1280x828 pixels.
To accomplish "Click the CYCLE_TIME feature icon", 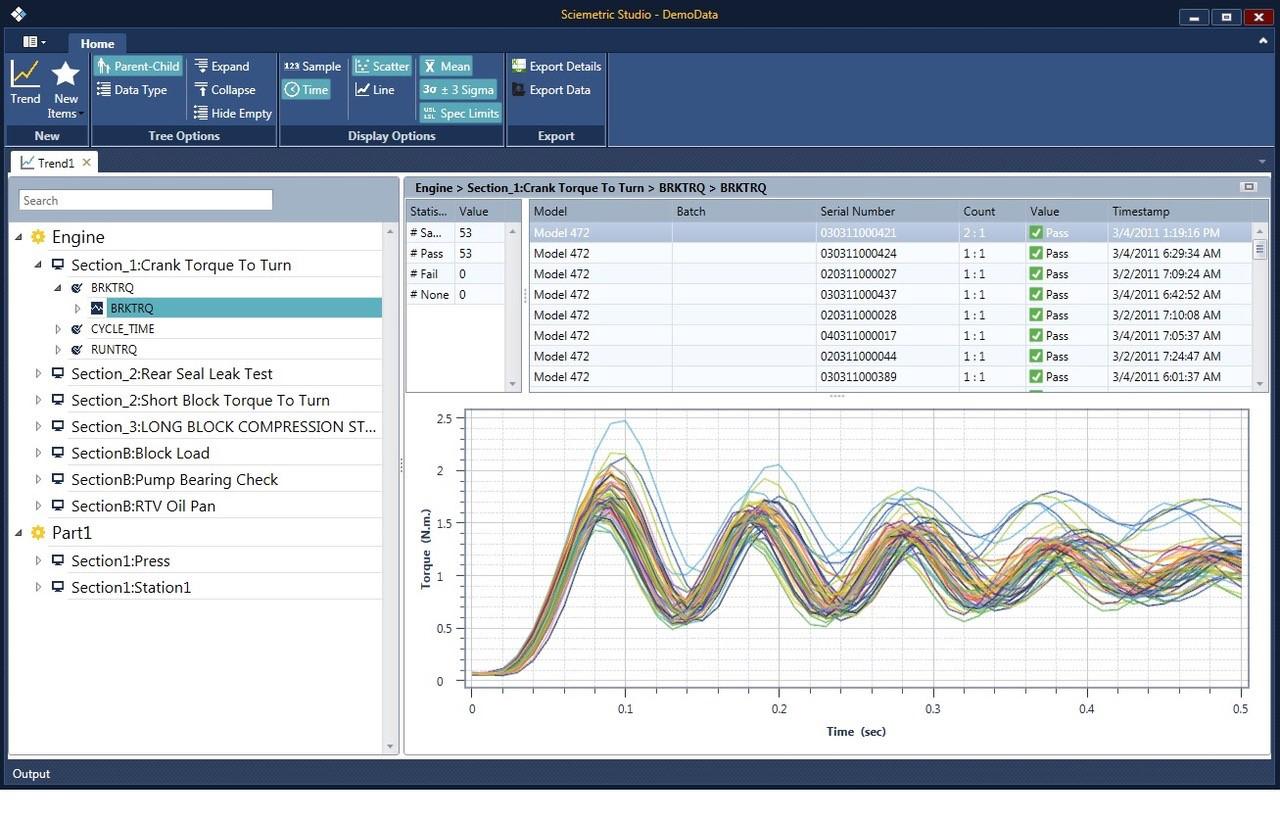I will (x=77, y=329).
